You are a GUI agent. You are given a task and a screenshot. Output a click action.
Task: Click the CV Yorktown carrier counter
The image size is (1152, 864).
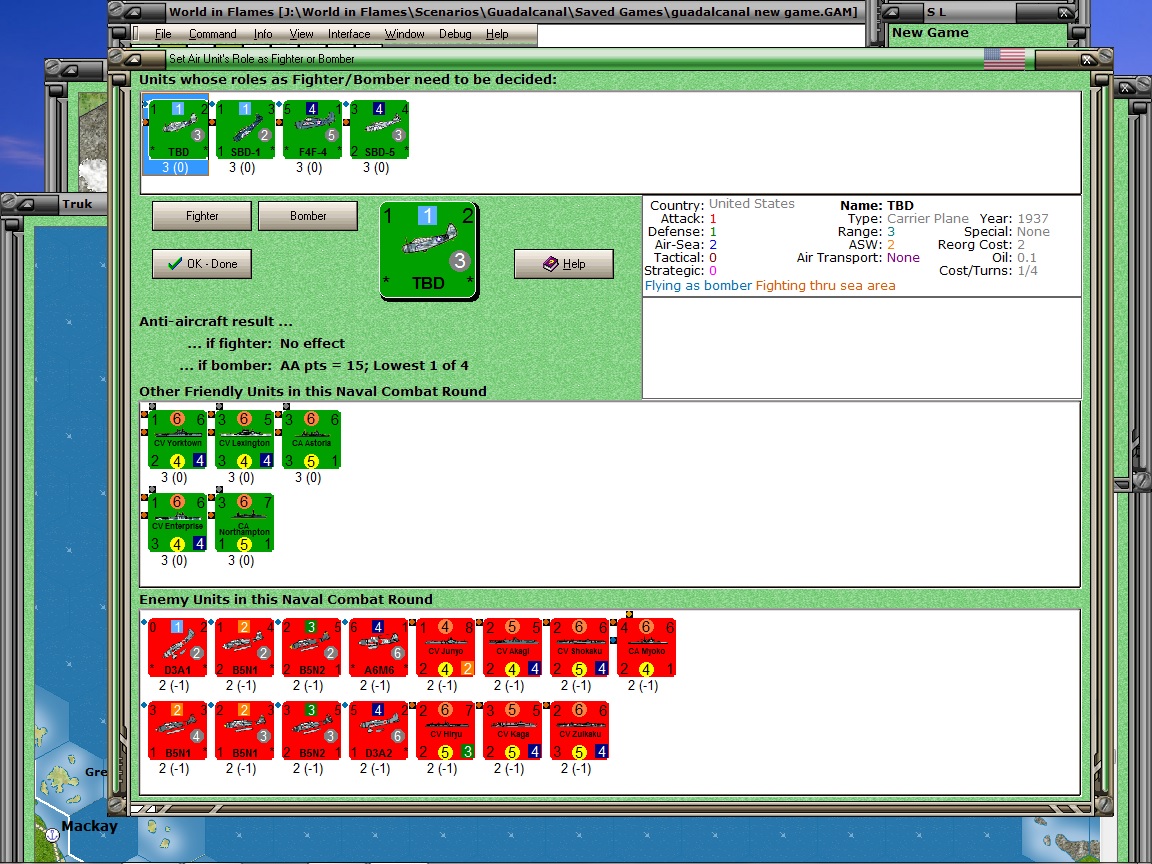pos(178,439)
